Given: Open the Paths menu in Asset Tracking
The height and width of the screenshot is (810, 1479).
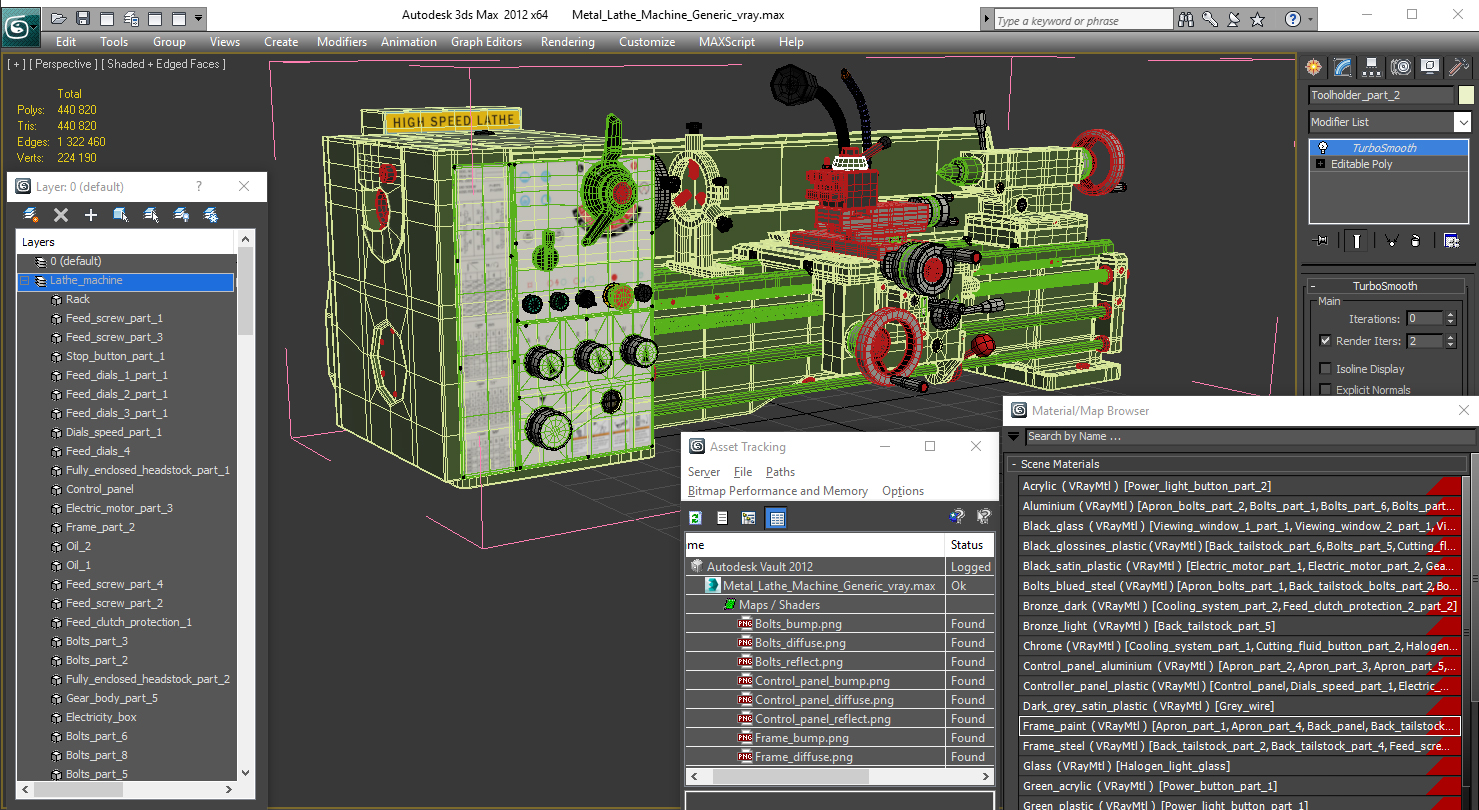Looking at the screenshot, I should (780, 472).
